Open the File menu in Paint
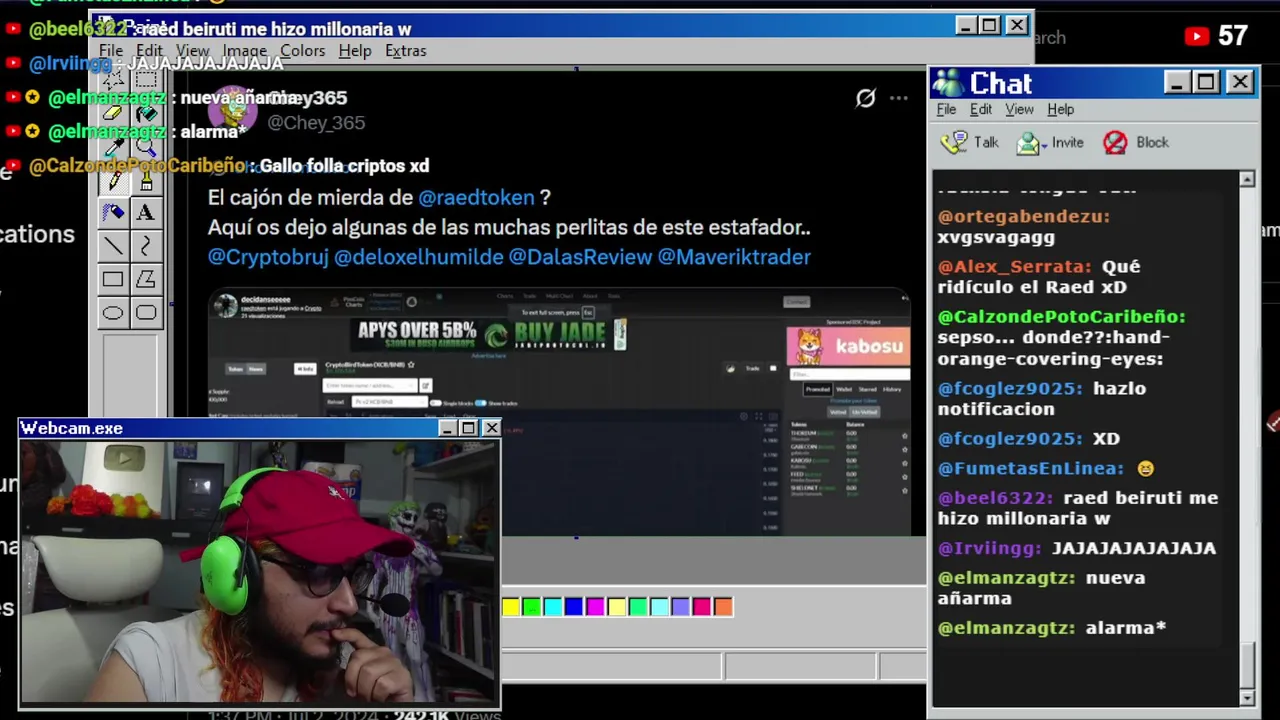 pyautogui.click(x=111, y=51)
